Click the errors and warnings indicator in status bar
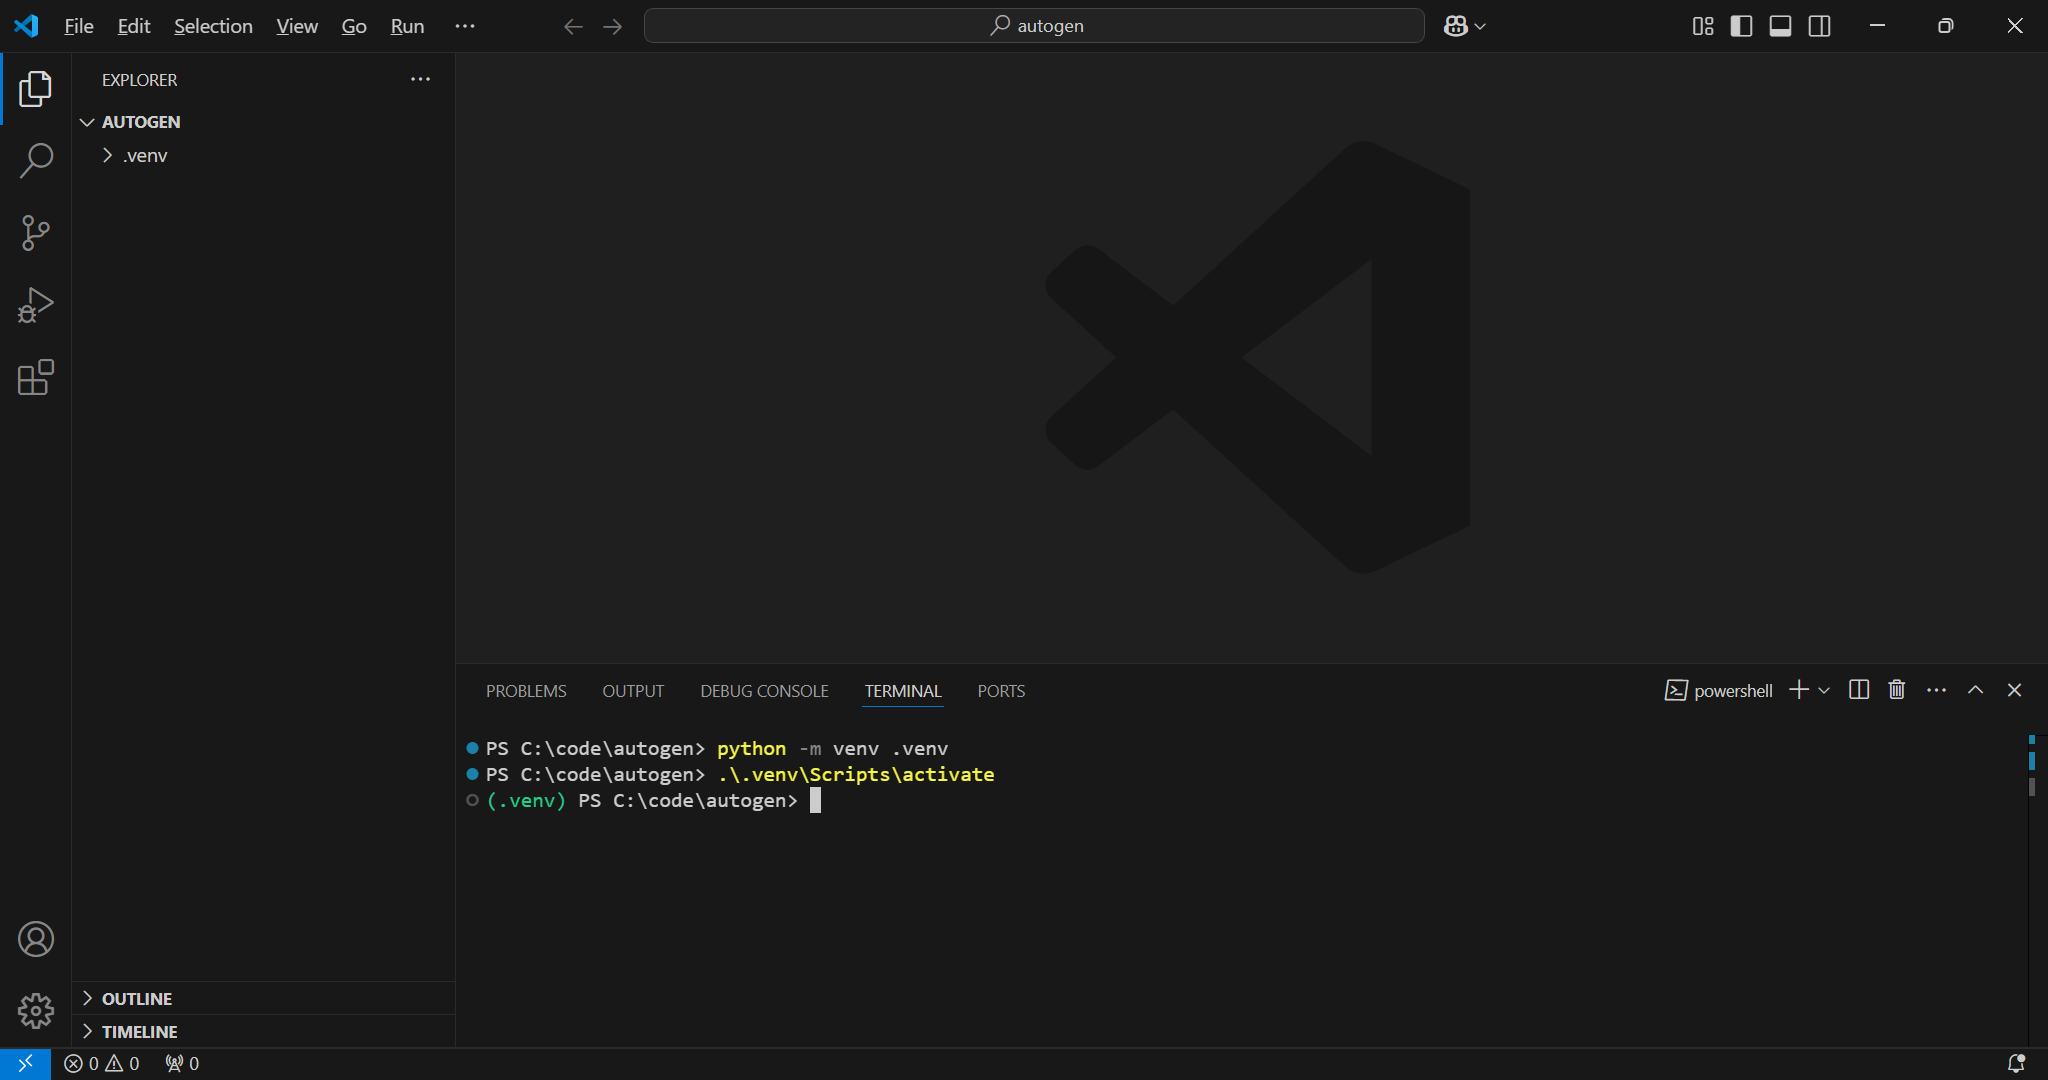 [x=101, y=1063]
